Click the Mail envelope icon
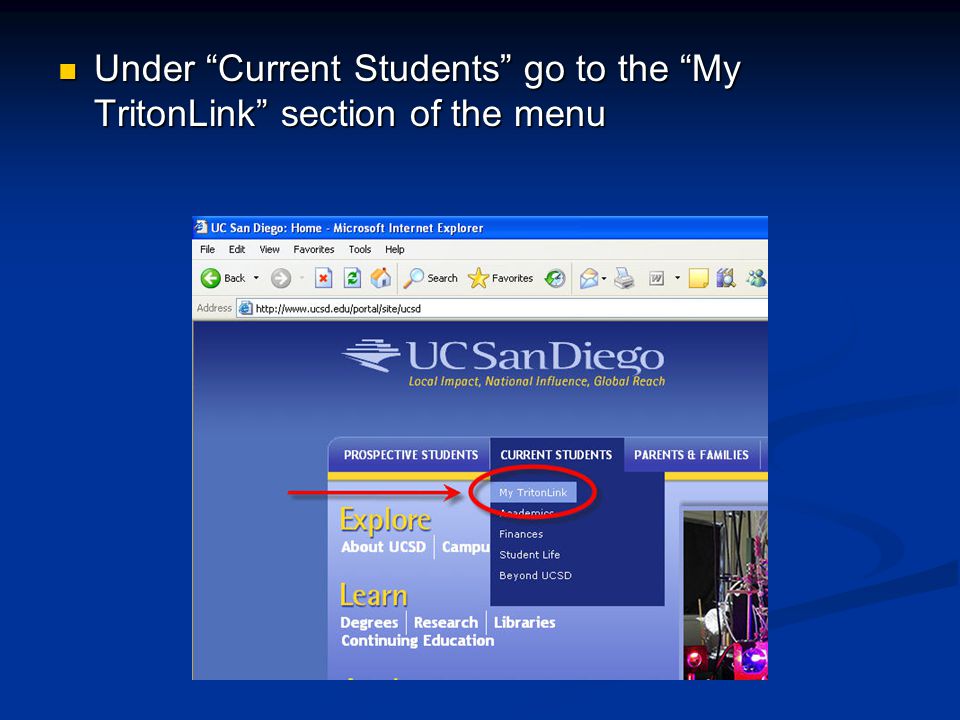The height and width of the screenshot is (720, 960). [x=588, y=279]
